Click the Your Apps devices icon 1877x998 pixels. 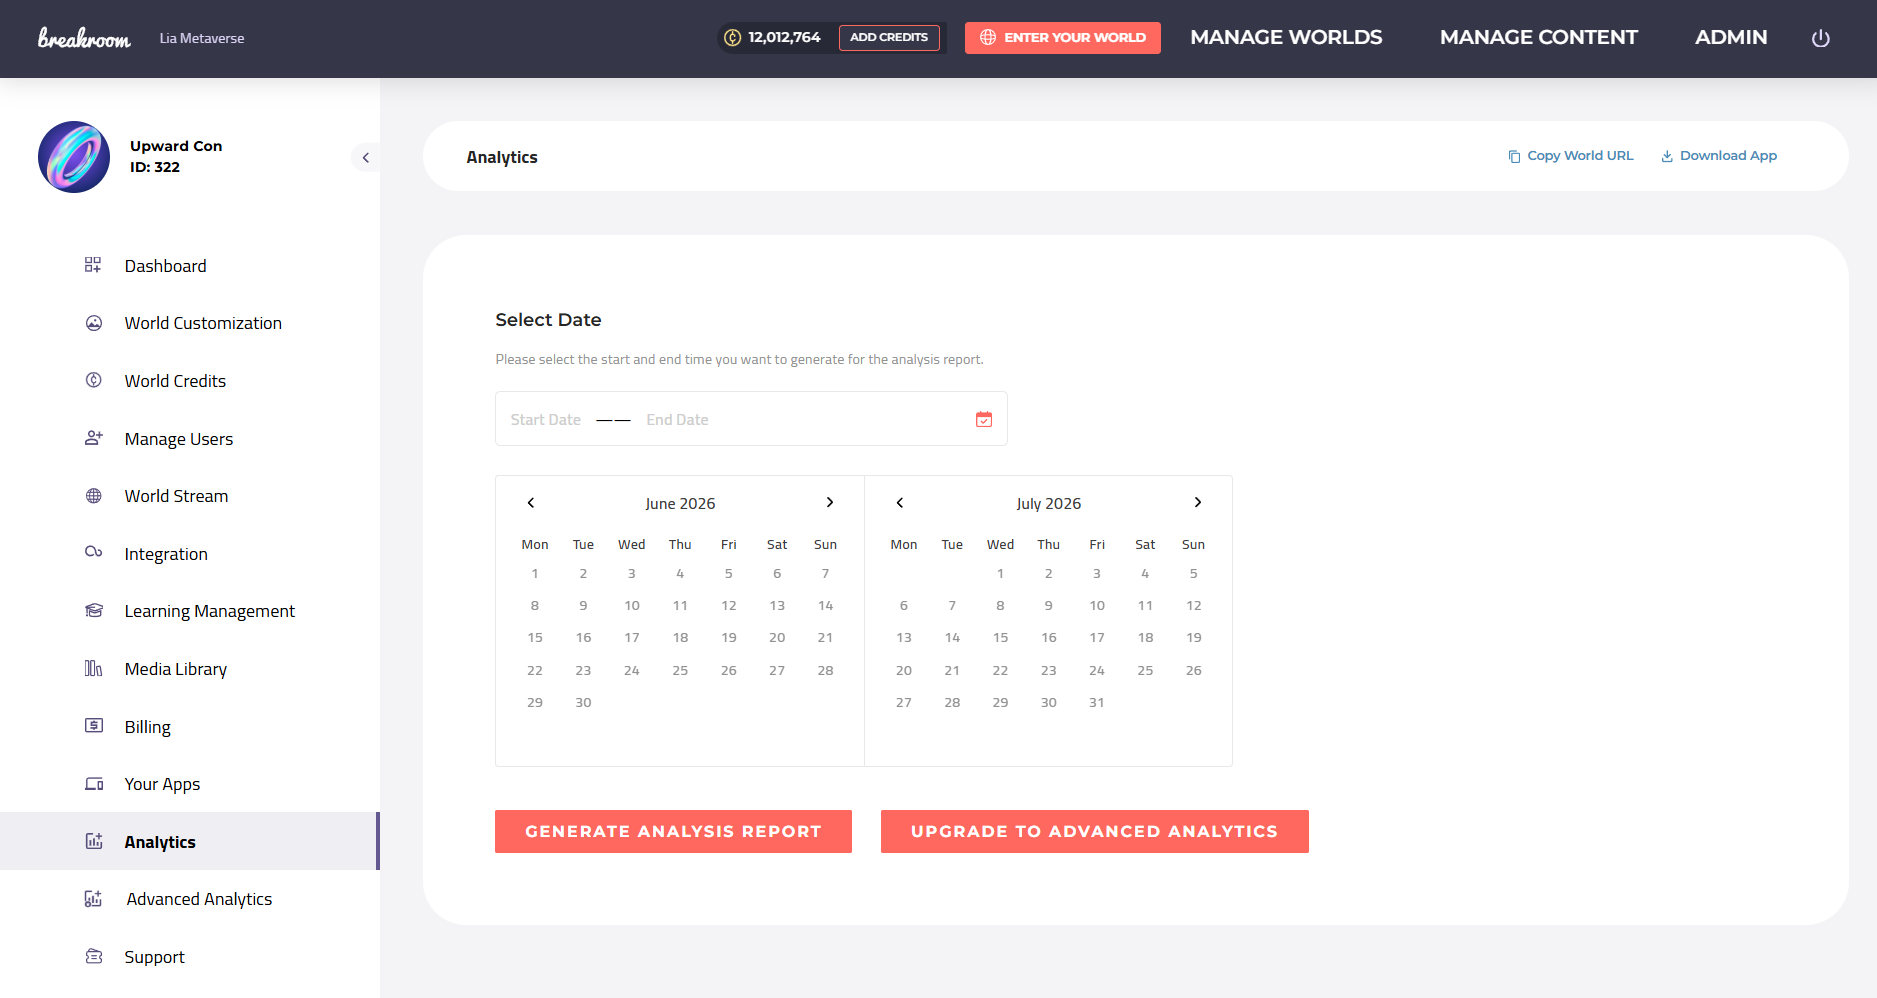coord(94,783)
